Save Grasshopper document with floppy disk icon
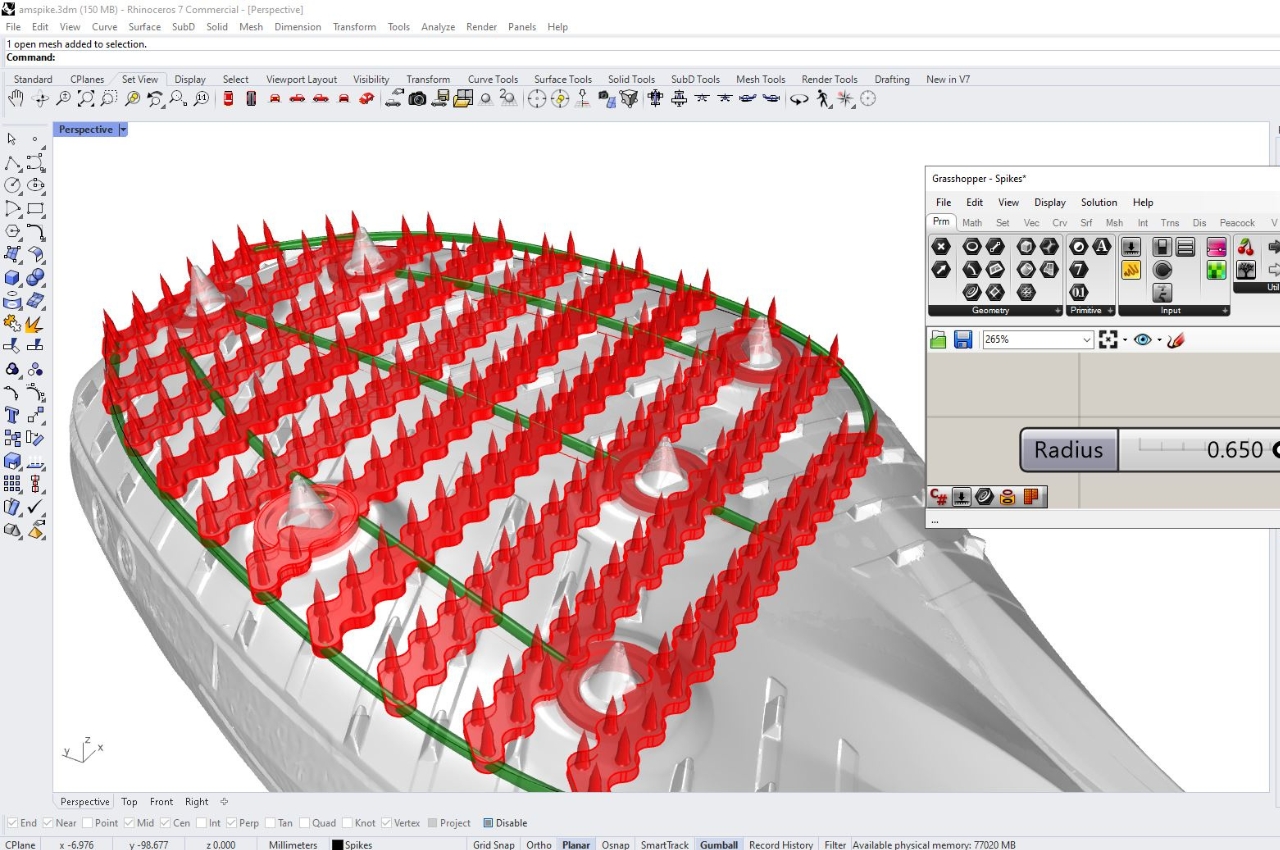This screenshot has height=850, width=1280. click(x=963, y=340)
